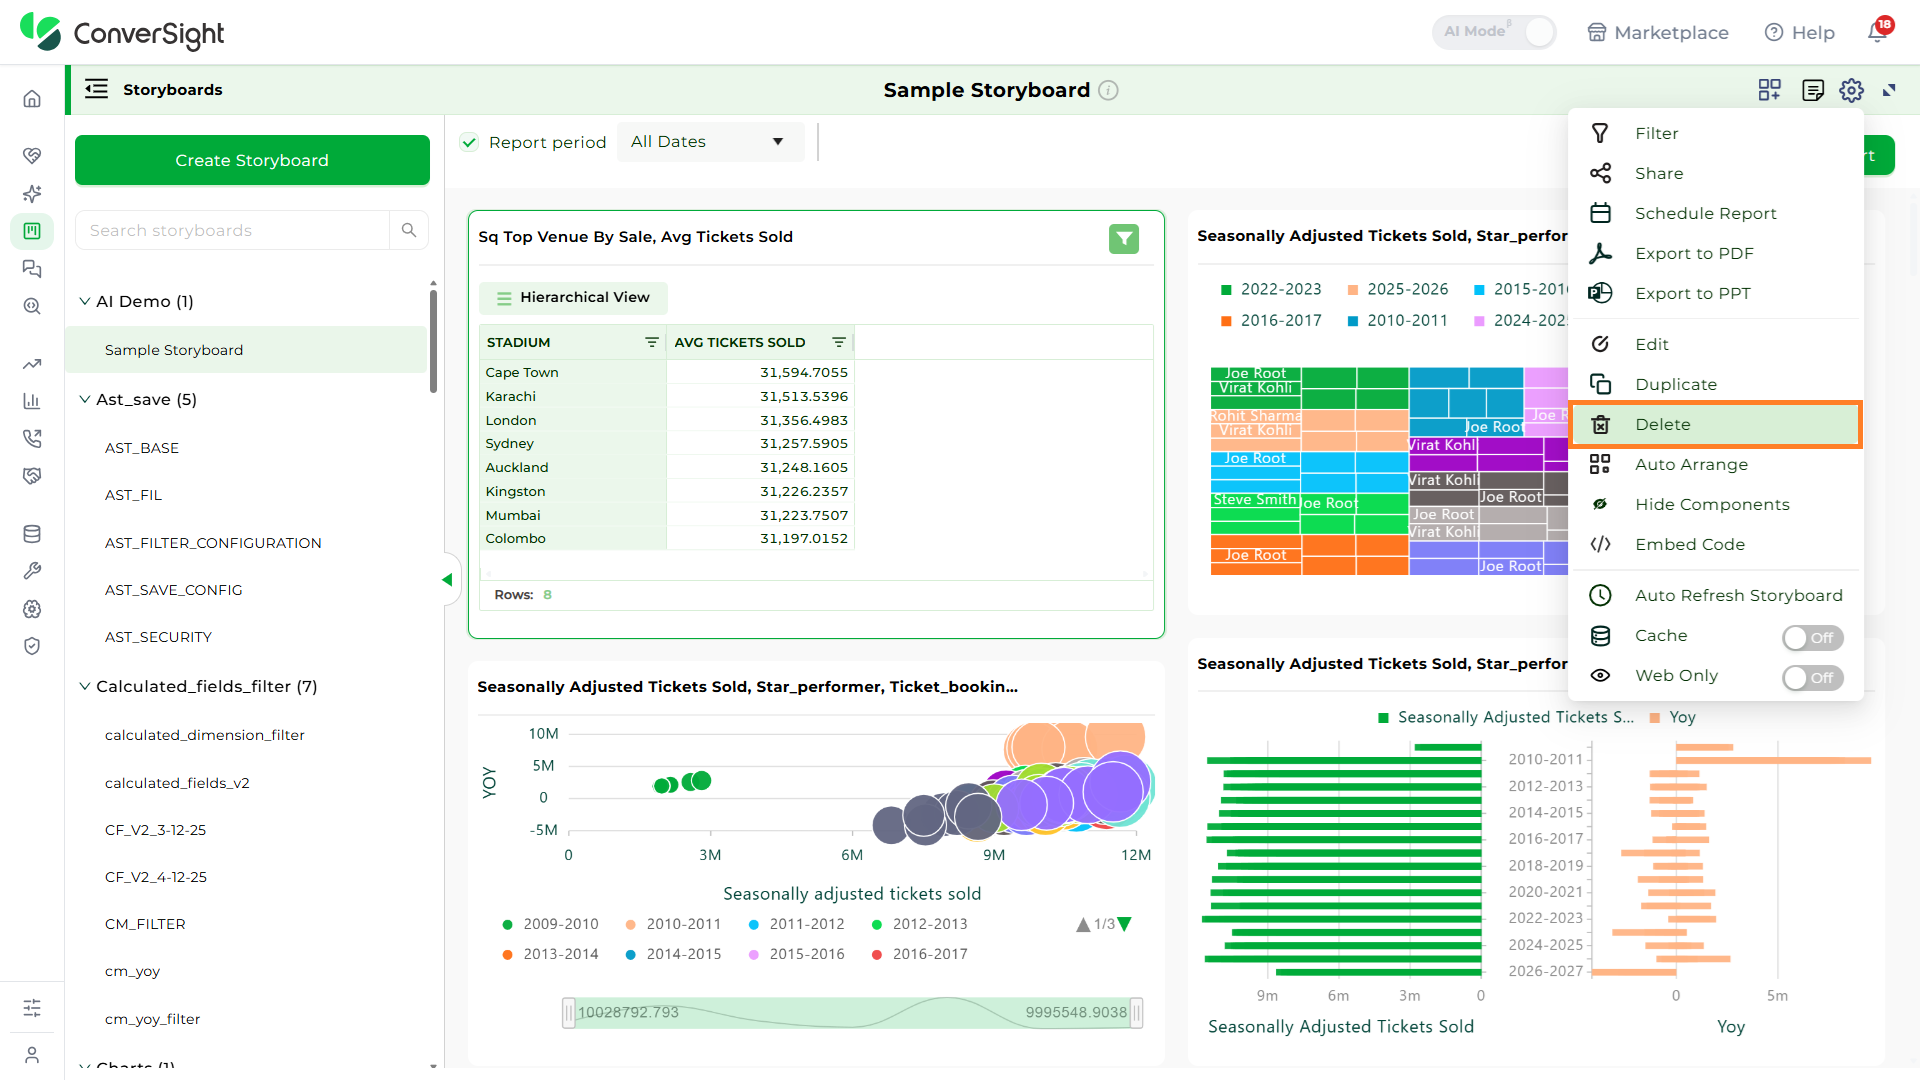The height and width of the screenshot is (1080, 1920).
Task: Click the Create Storyboard button
Action: point(252,160)
